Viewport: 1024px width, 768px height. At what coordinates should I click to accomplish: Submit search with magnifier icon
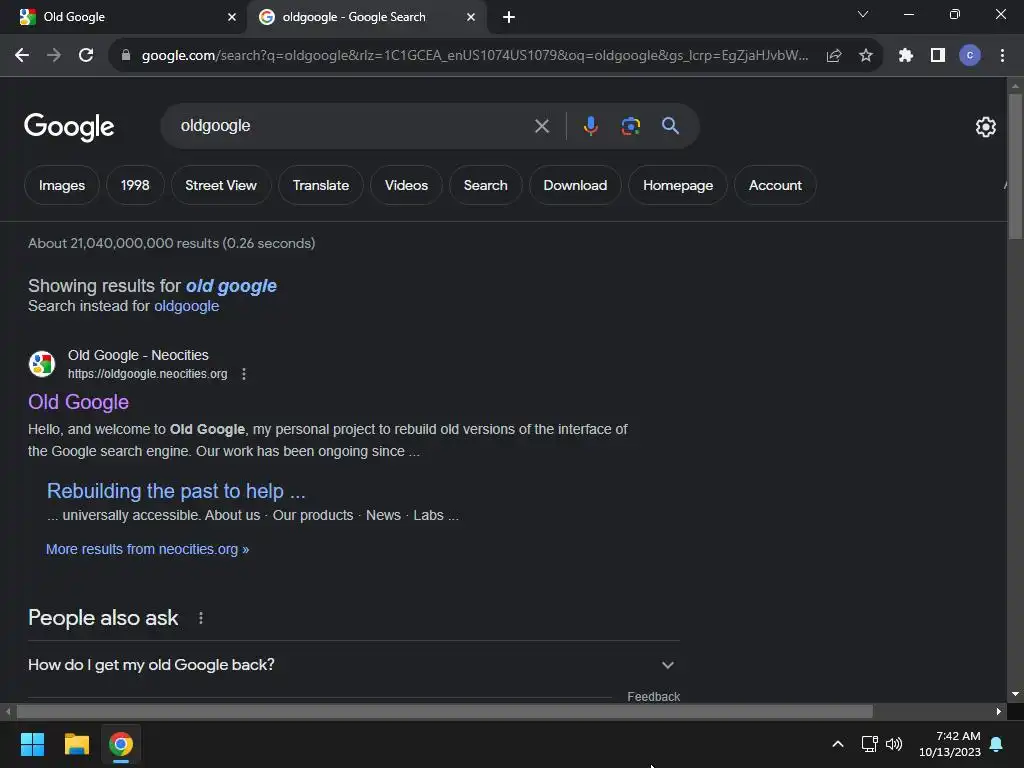(670, 126)
